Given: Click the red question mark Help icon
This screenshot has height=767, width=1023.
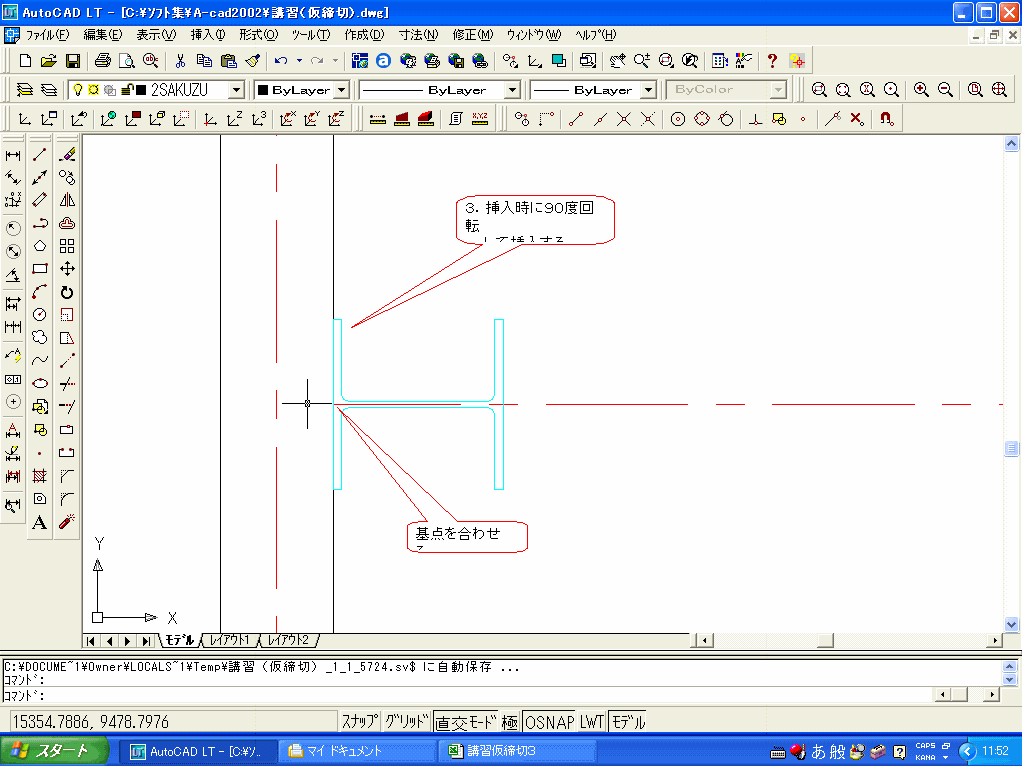Looking at the screenshot, I should (772, 61).
